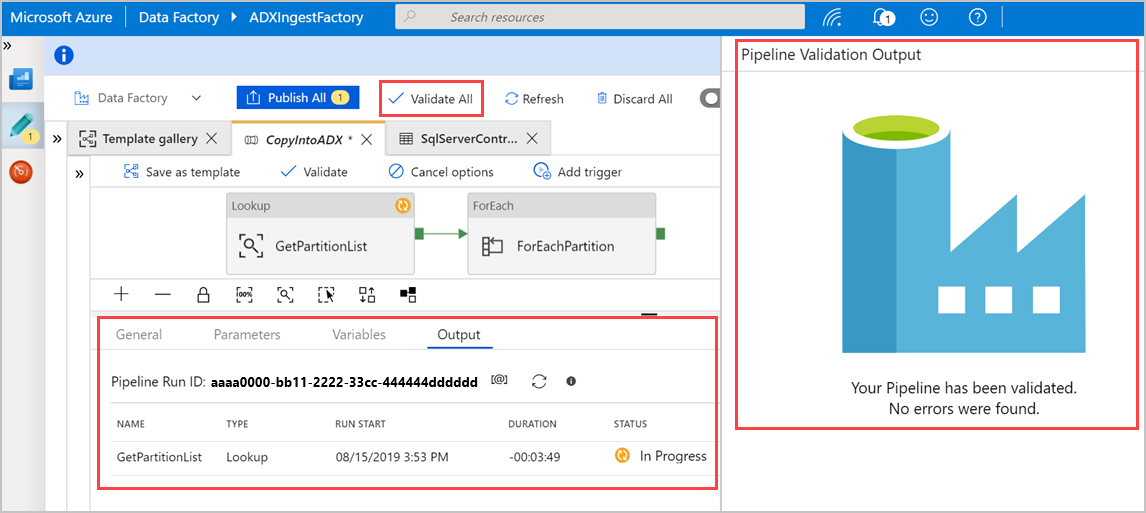Click Cancel options

441,172
